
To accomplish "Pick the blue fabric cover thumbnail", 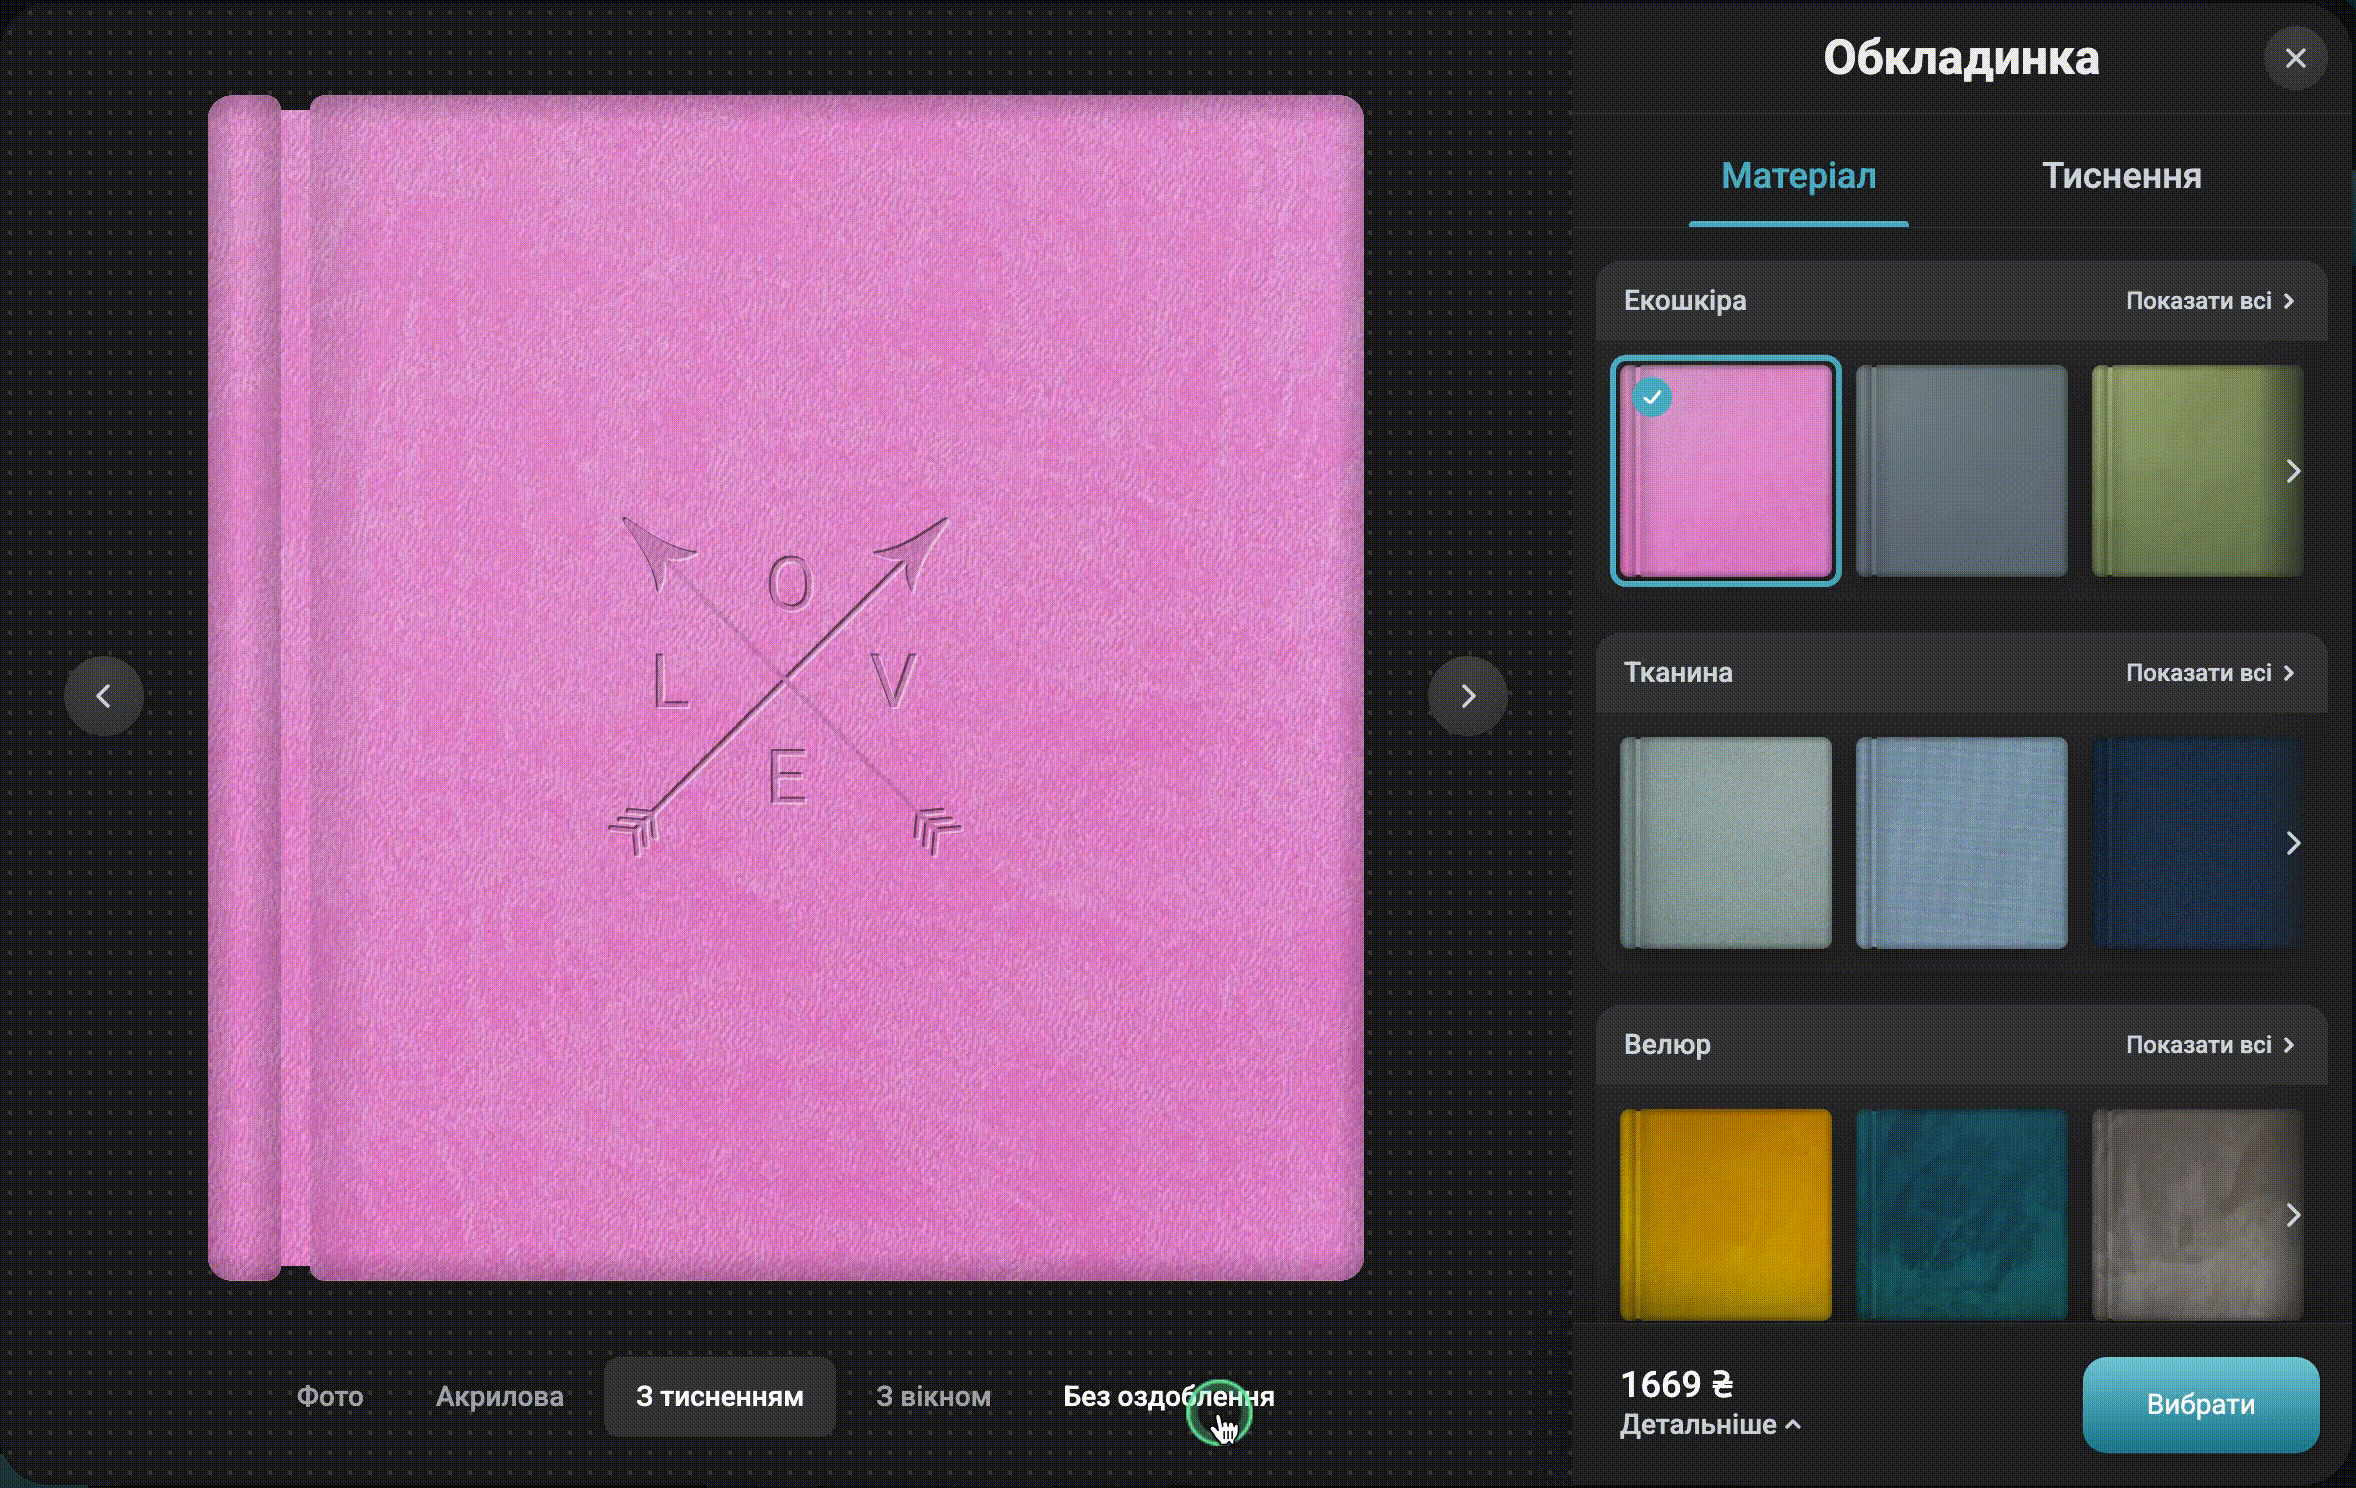I will tap(1962, 843).
